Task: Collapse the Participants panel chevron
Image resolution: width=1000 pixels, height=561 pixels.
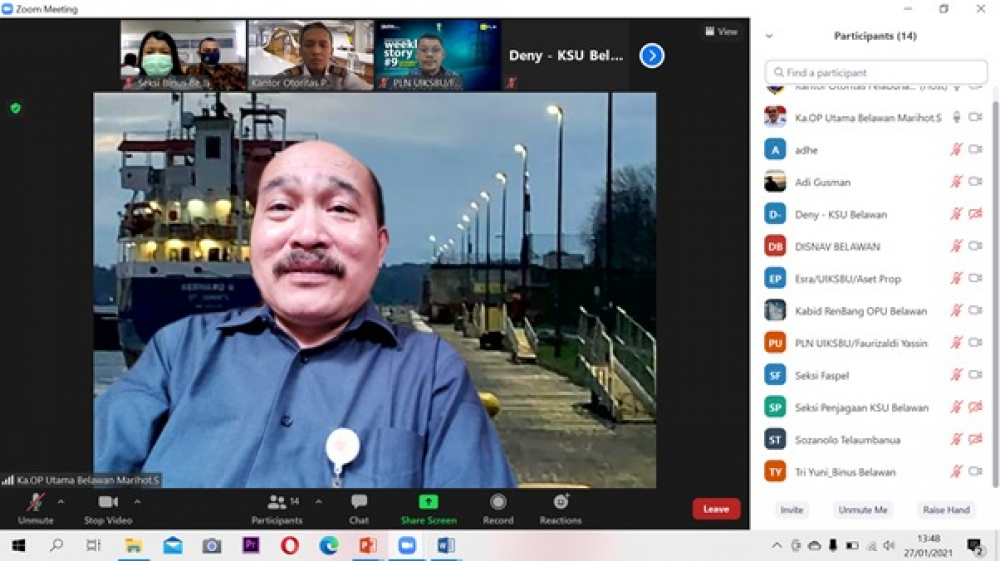Action: (x=769, y=36)
